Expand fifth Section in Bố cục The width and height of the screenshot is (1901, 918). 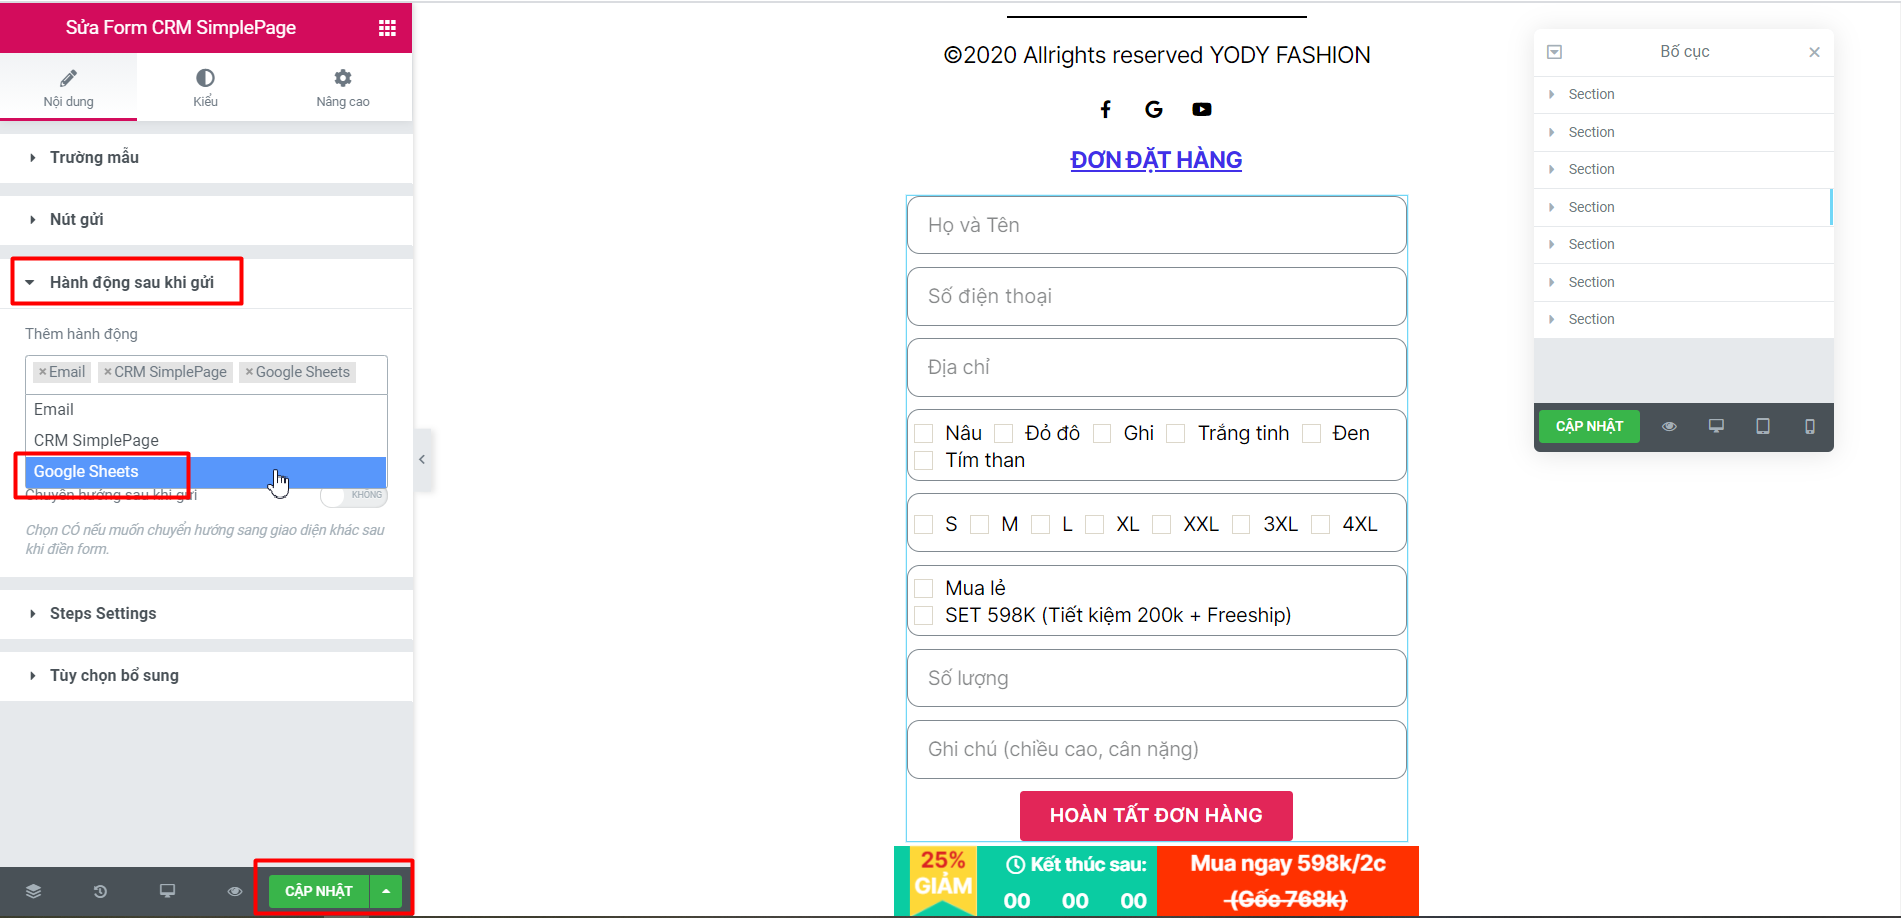point(1551,244)
